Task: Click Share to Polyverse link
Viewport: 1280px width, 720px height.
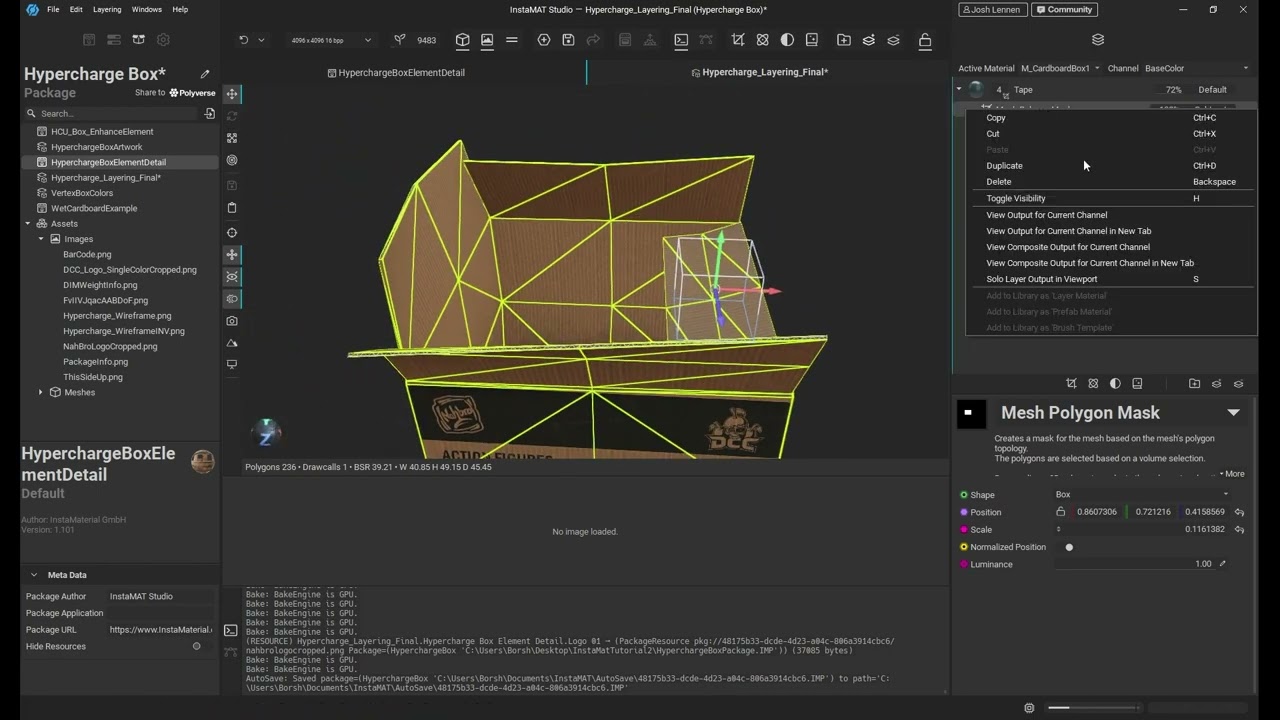Action: (175, 93)
